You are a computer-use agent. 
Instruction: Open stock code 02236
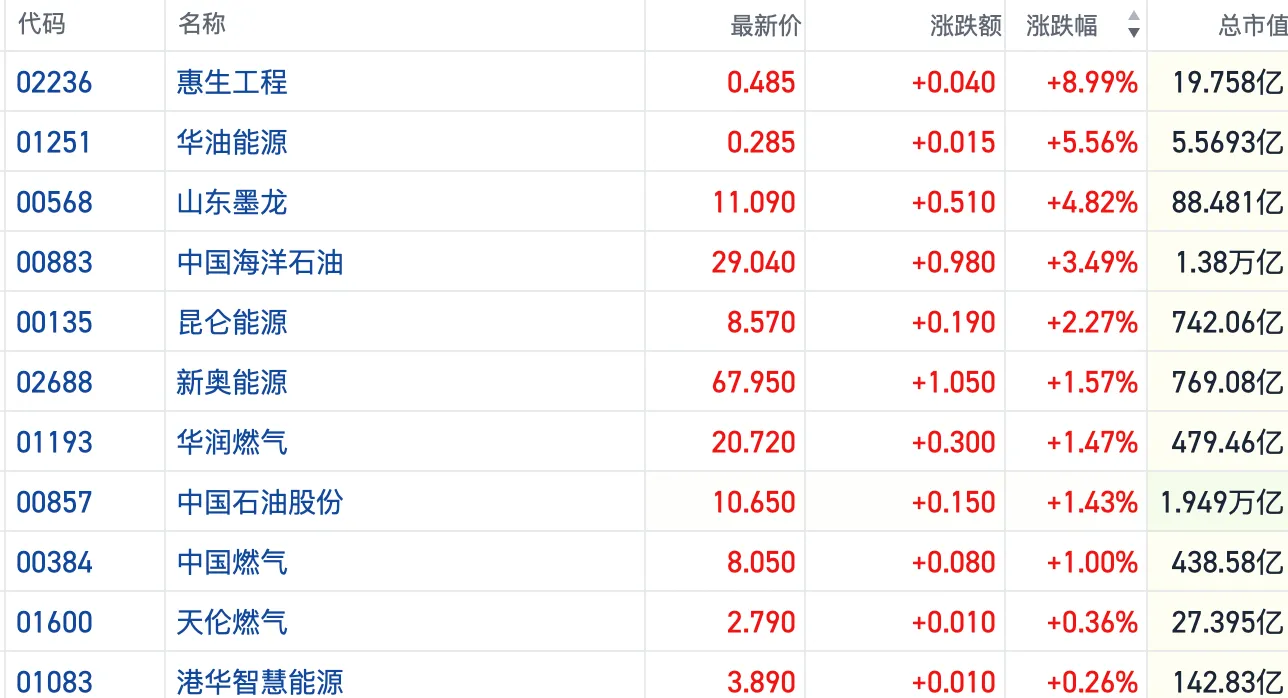tap(54, 82)
